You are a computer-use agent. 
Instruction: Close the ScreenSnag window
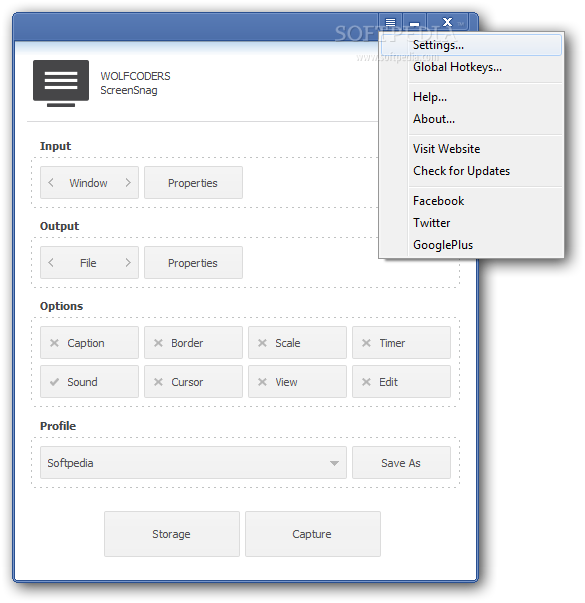(447, 22)
